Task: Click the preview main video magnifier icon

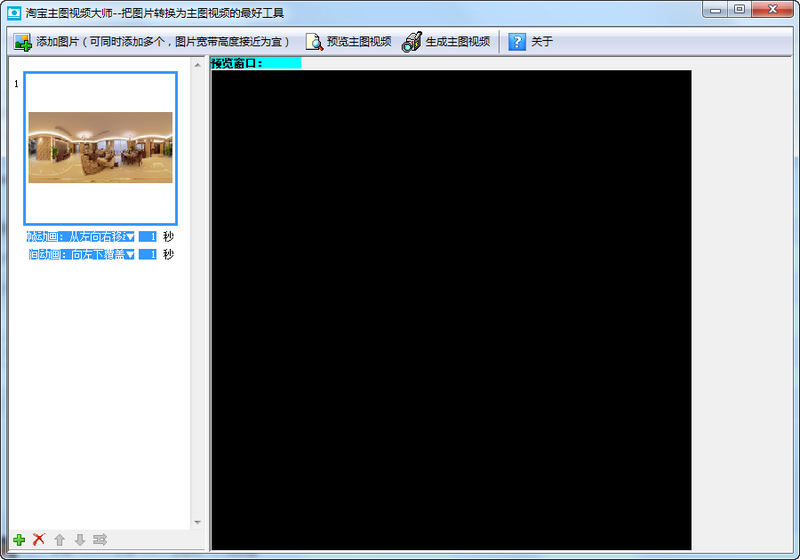Action: (x=314, y=42)
